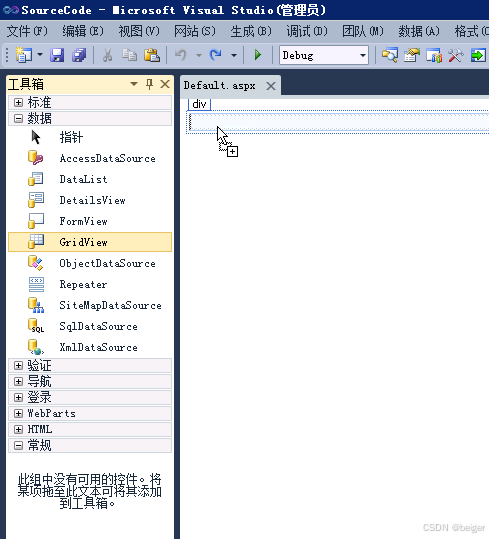Expand the 登录 toolbox group
The width and height of the screenshot is (489, 539).
tap(19, 397)
